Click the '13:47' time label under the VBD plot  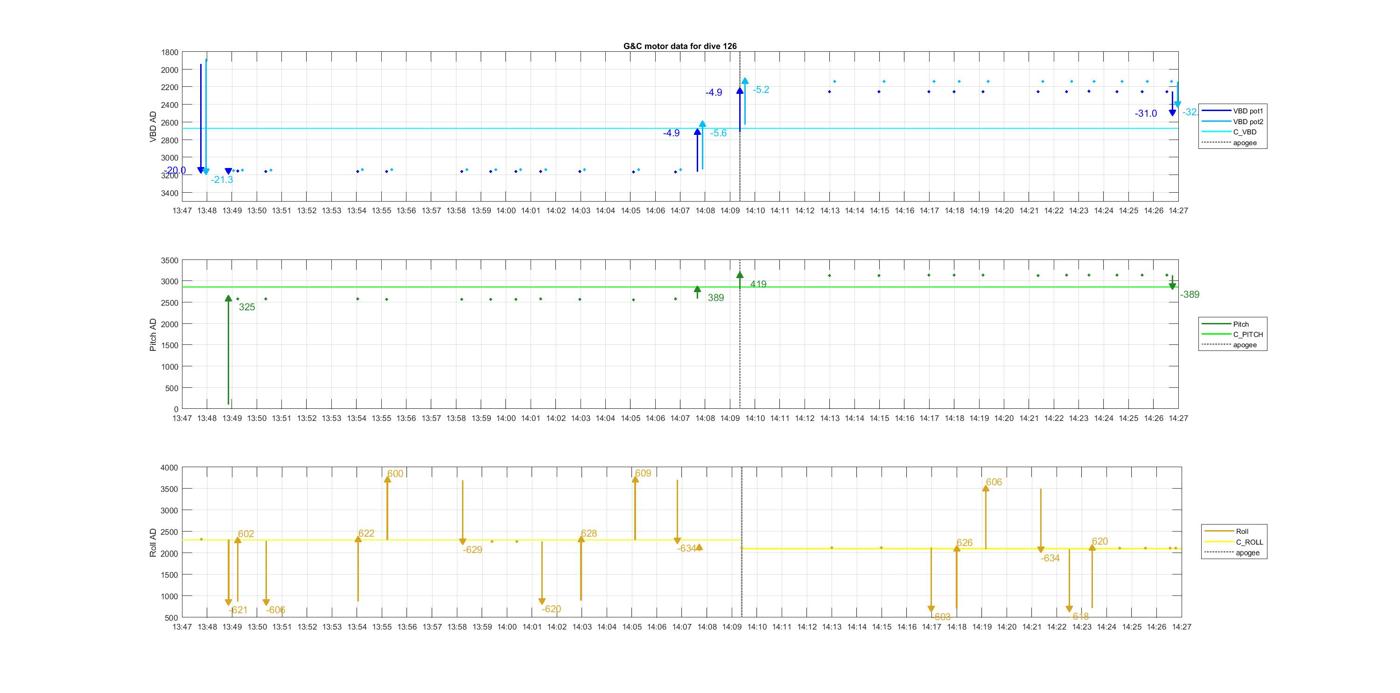pos(182,211)
